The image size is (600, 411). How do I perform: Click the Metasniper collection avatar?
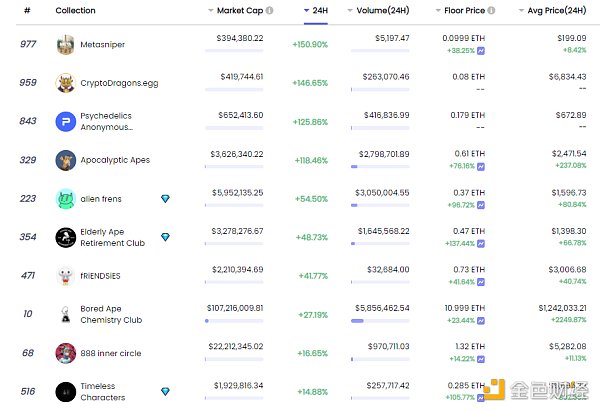pyautogui.click(x=65, y=45)
